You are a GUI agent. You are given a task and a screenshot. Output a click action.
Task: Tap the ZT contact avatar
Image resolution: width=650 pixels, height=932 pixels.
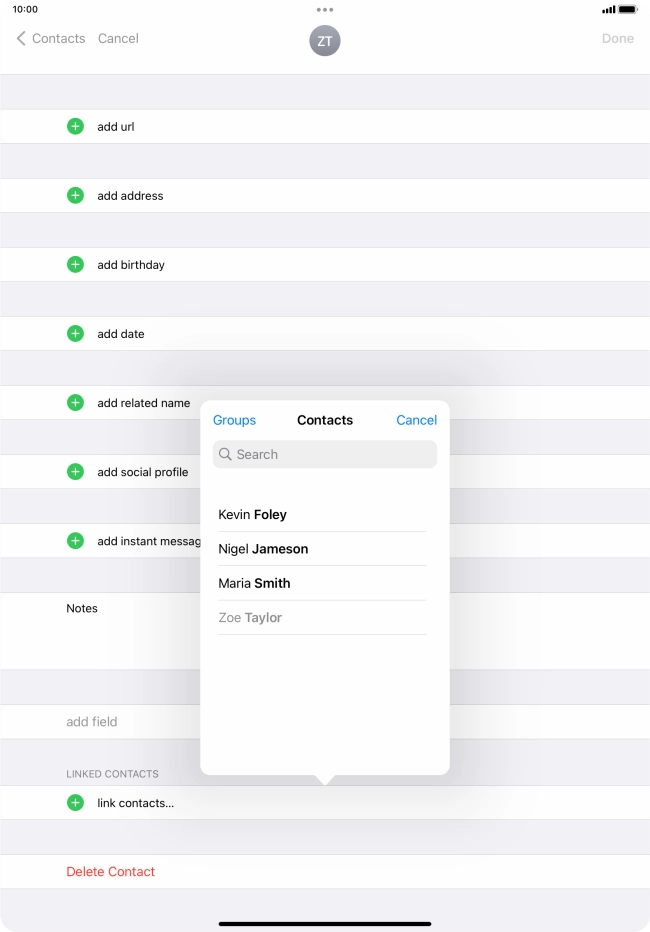pyautogui.click(x=325, y=40)
